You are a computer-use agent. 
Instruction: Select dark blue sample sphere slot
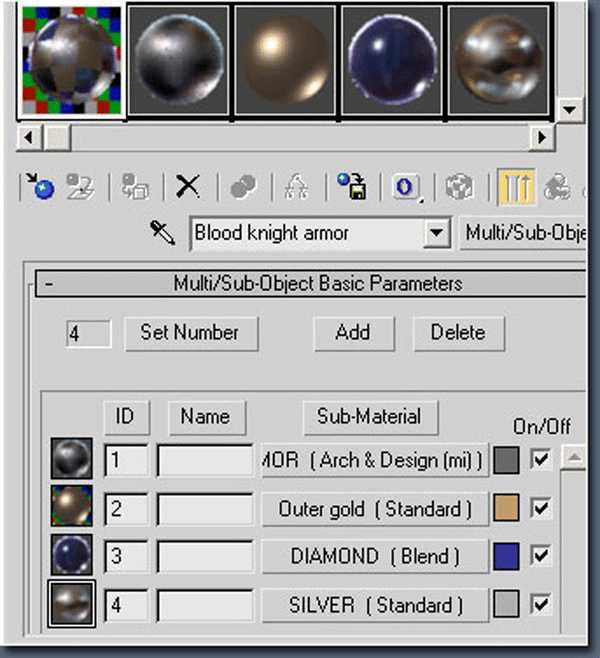click(x=392, y=60)
